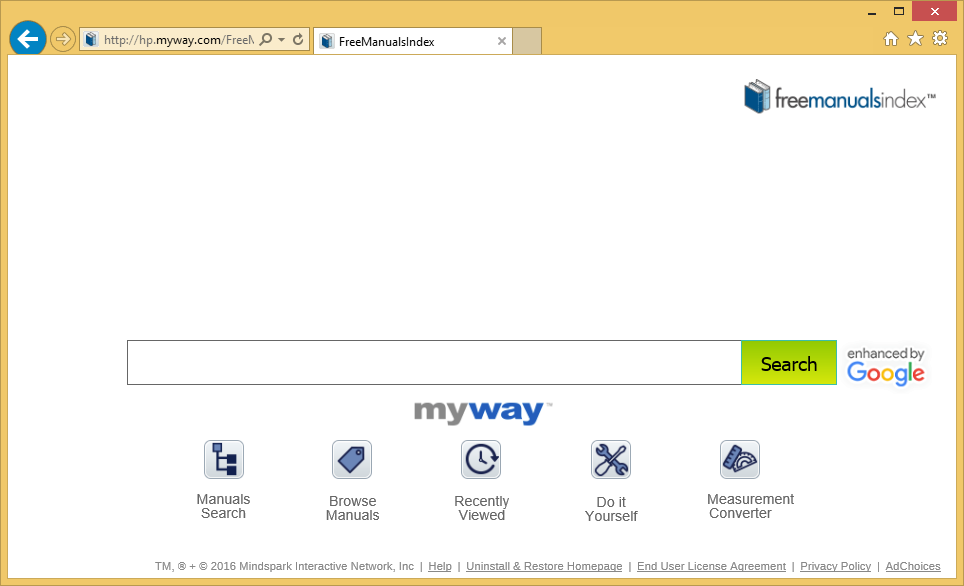Open Uninstall & Restore Homepage link
The image size is (964, 586).
[544, 566]
